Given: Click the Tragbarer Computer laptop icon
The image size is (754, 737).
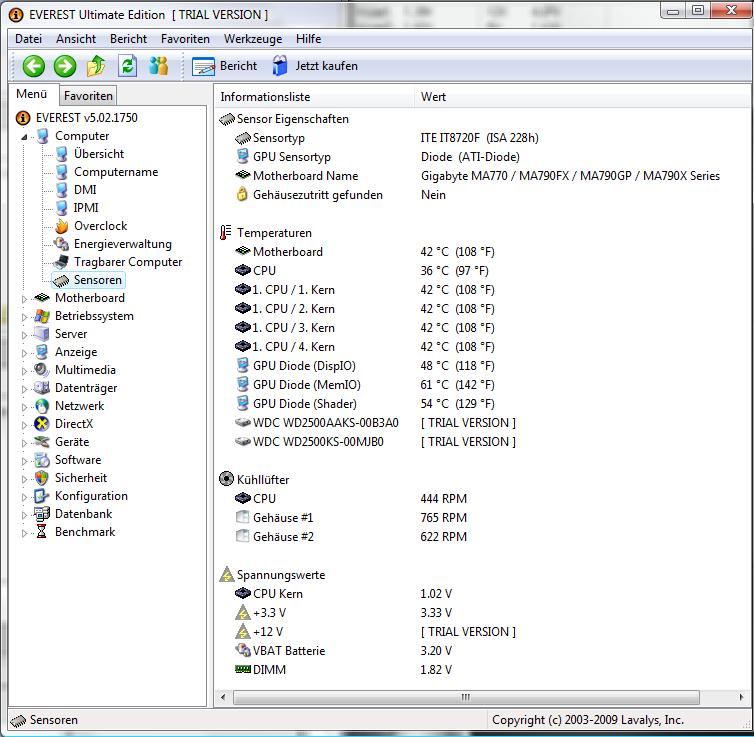Looking at the screenshot, I should (61, 262).
